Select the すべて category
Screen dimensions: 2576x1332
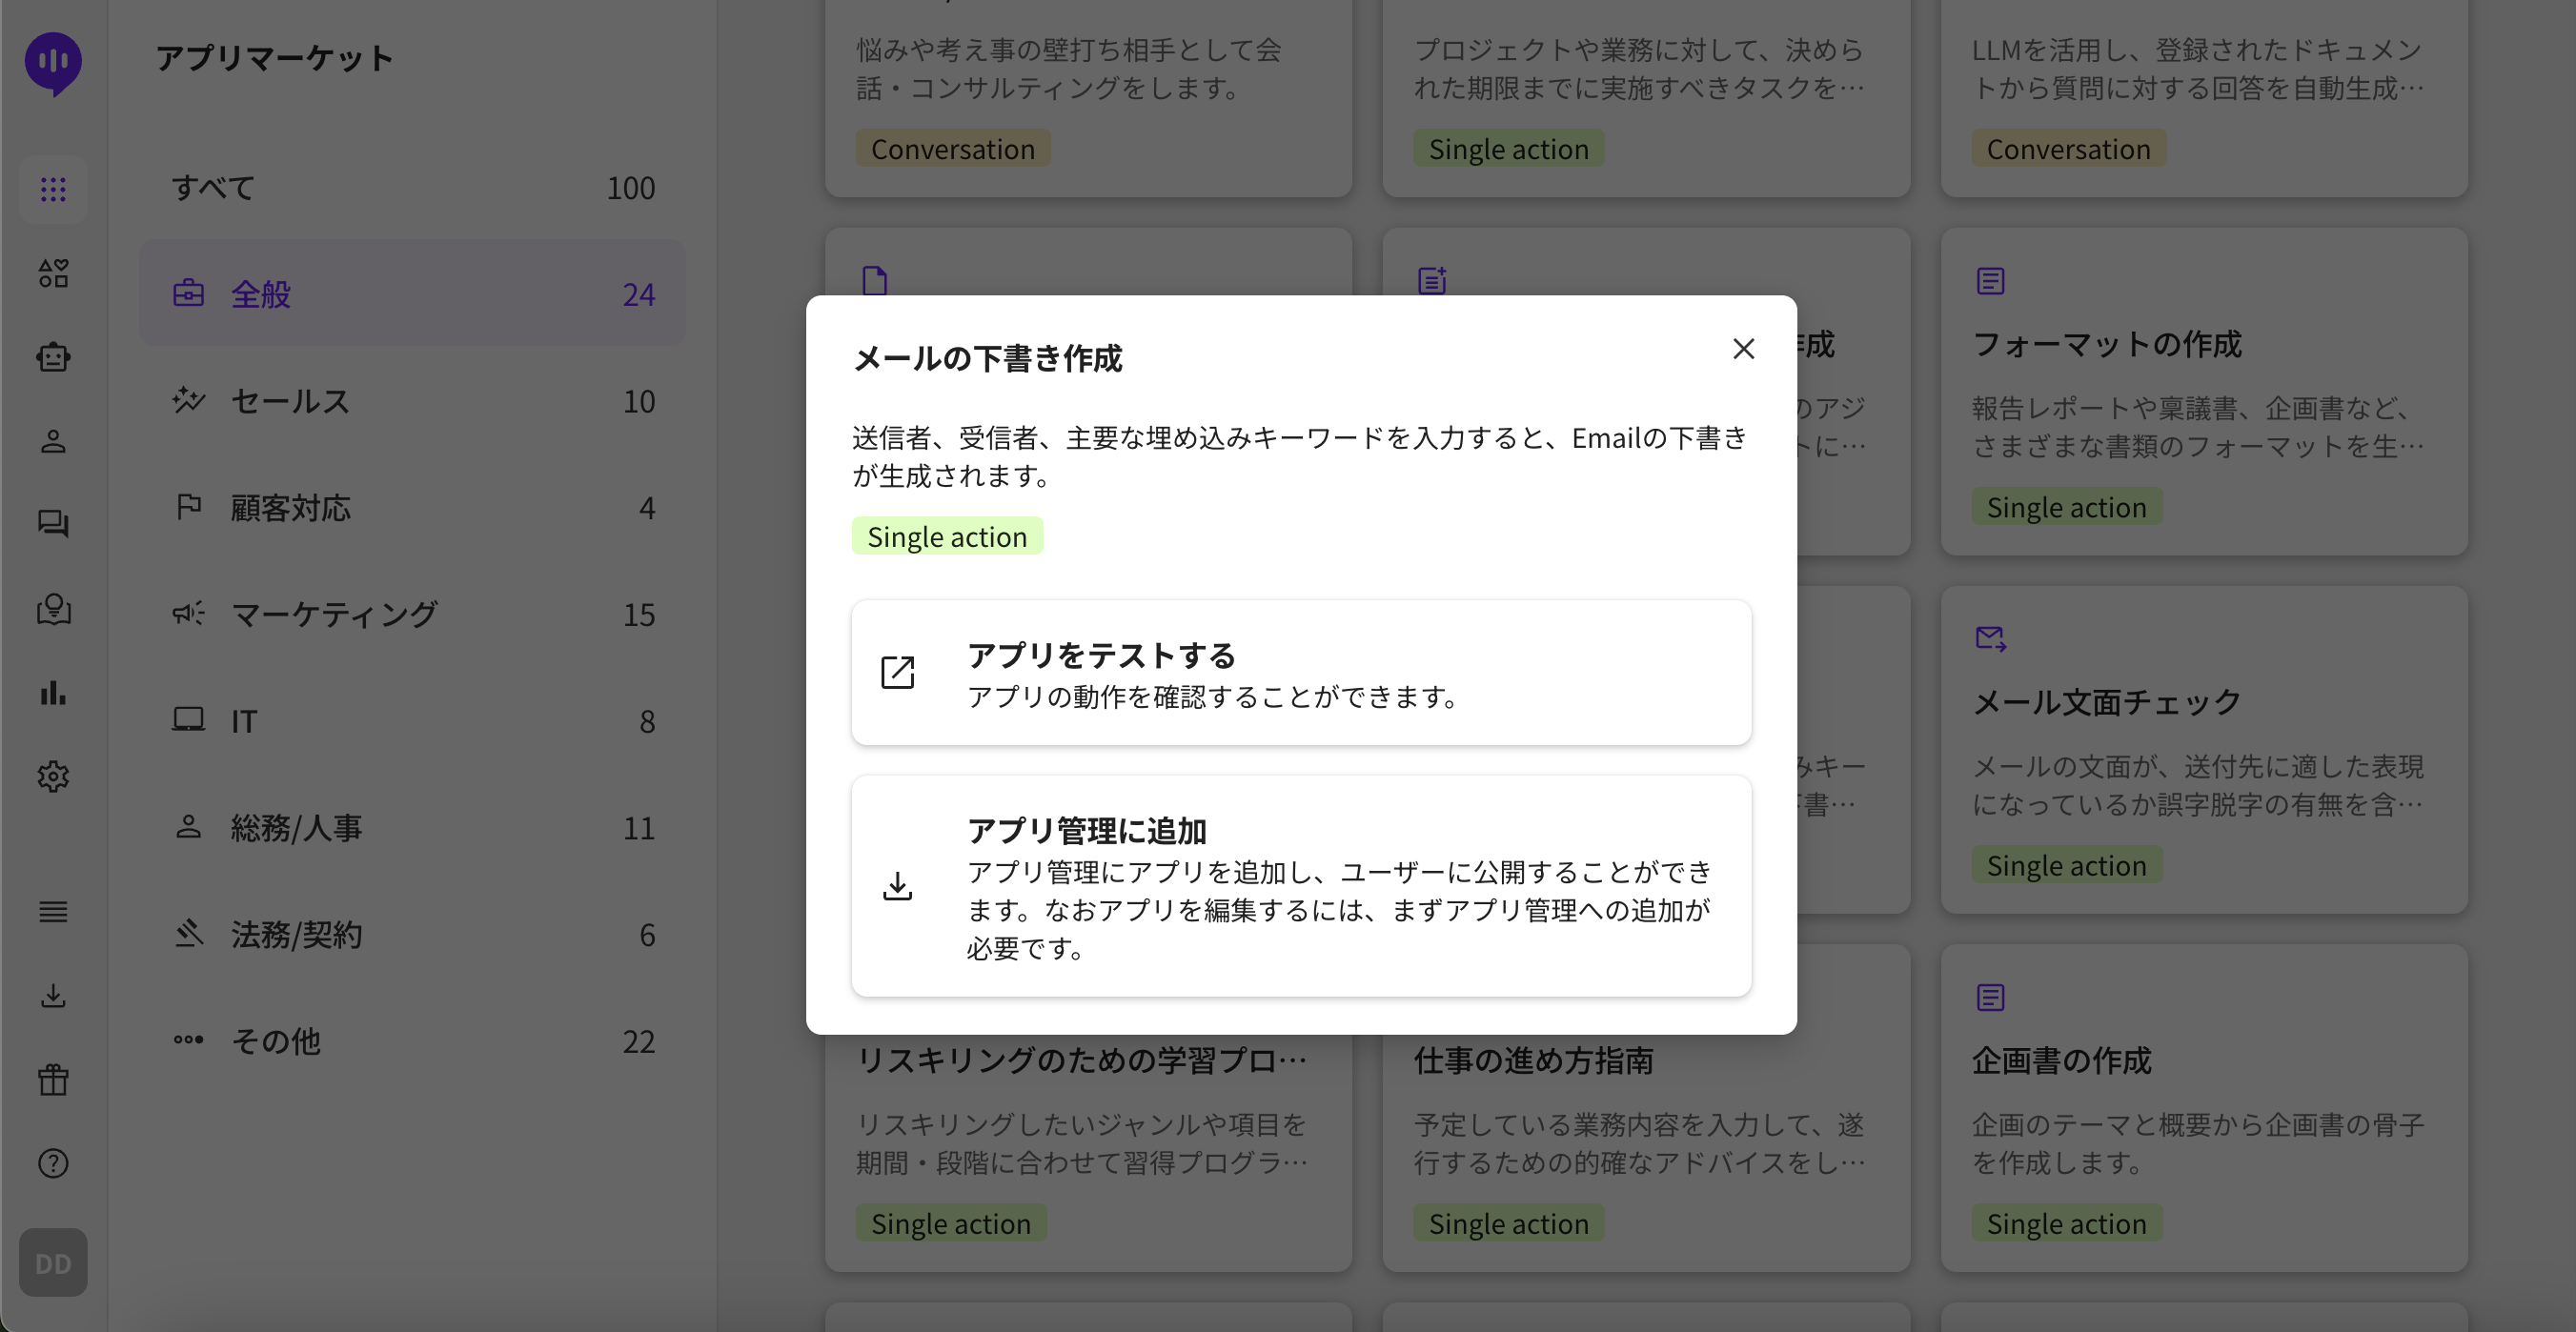(x=412, y=188)
